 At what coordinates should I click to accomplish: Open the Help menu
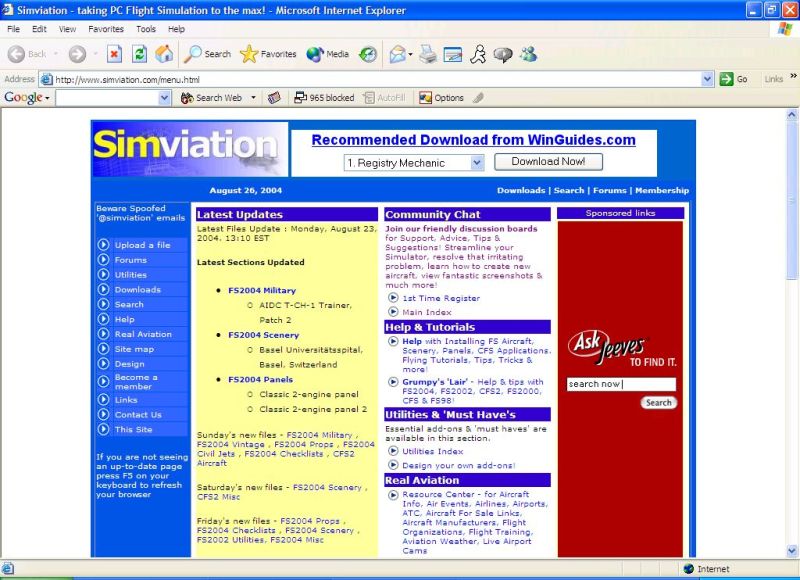coord(177,29)
